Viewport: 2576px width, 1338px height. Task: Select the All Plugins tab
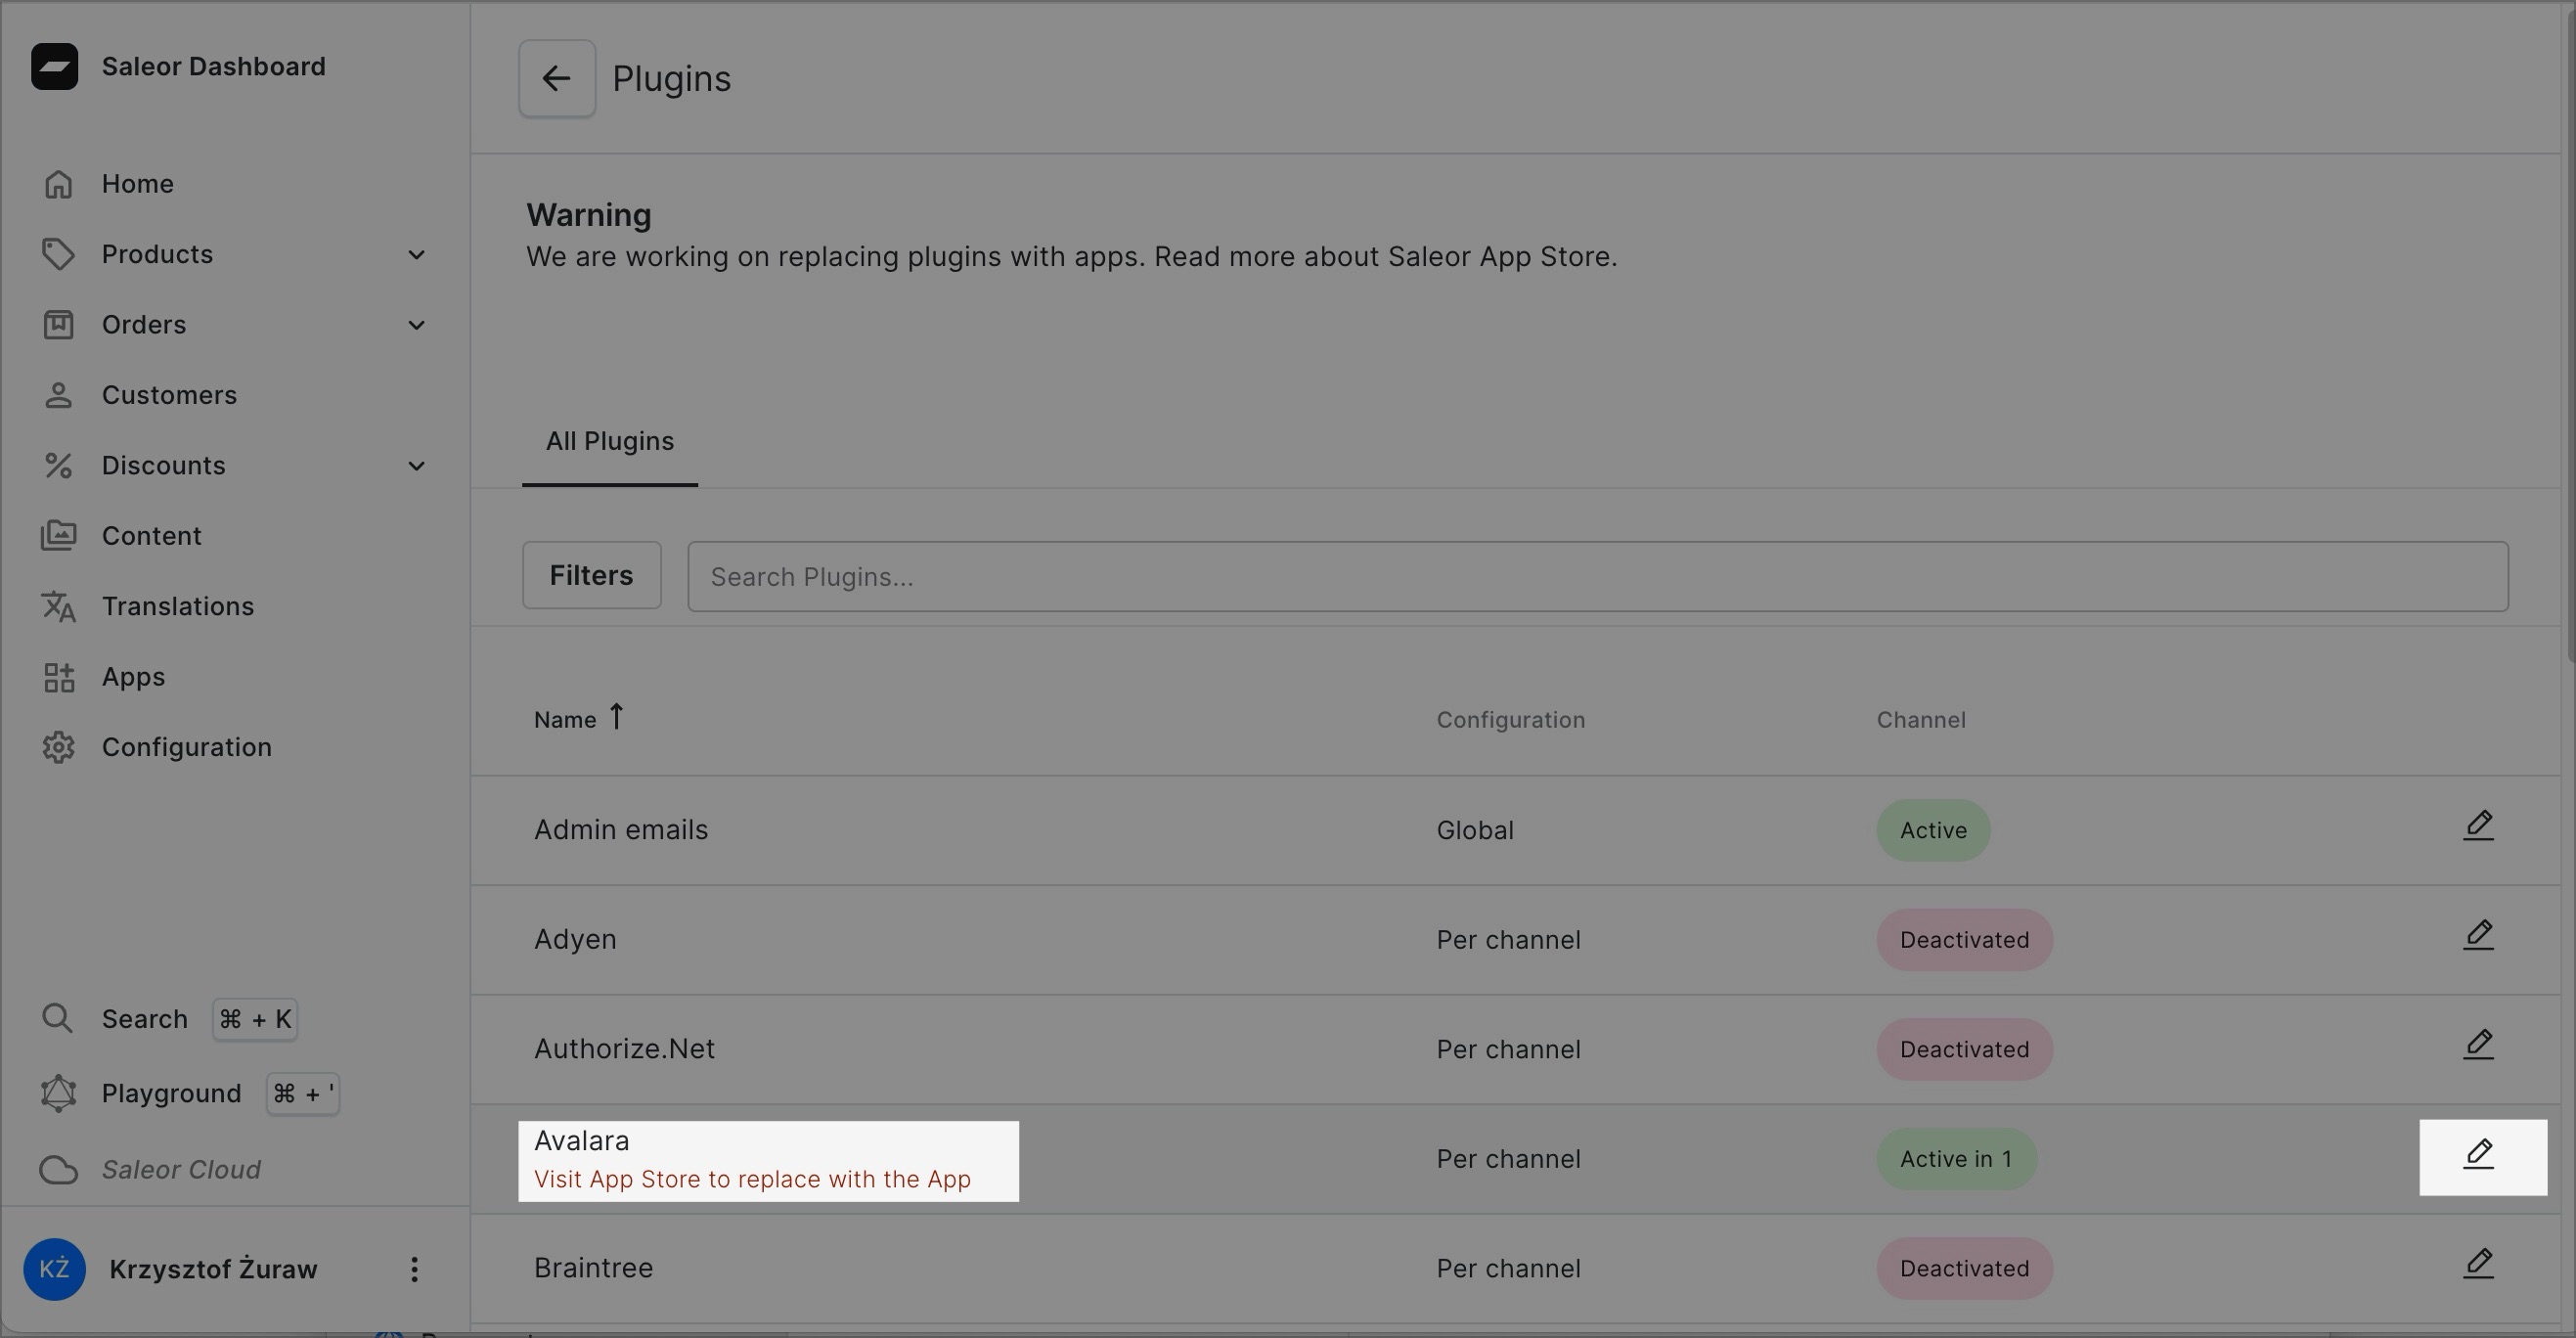[x=609, y=442]
